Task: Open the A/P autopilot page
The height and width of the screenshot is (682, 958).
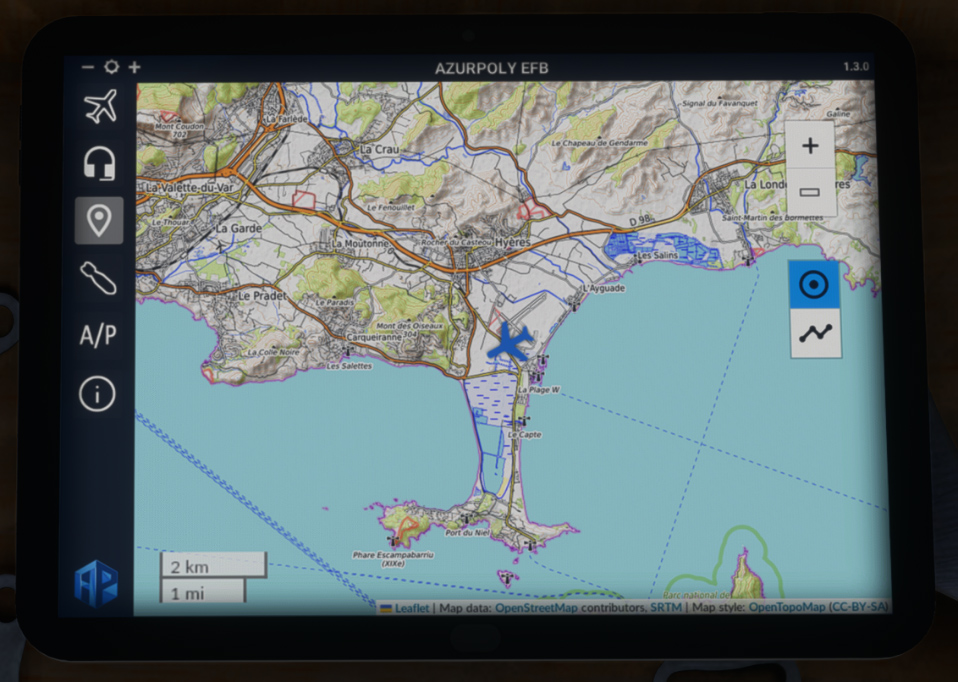Action: coord(99,336)
